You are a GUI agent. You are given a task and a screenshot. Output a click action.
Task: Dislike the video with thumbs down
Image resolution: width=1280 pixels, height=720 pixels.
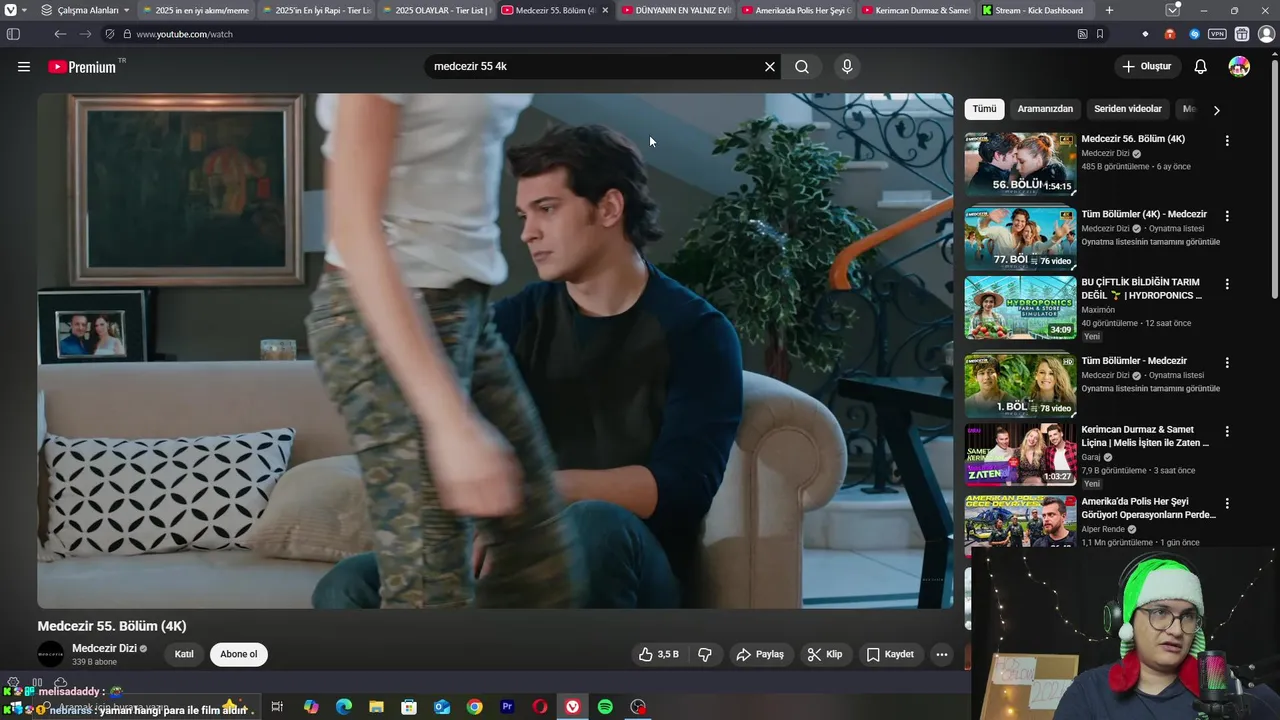[705, 654]
